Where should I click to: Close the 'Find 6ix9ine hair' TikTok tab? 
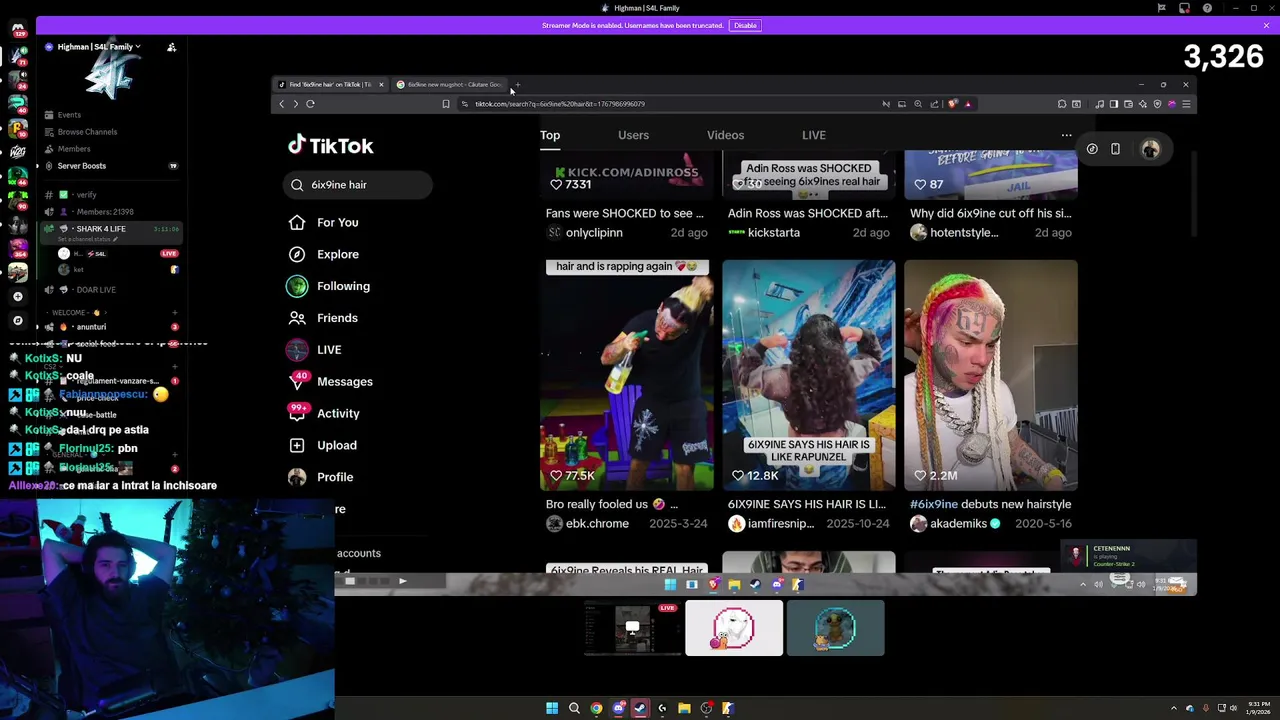pyautogui.click(x=381, y=85)
